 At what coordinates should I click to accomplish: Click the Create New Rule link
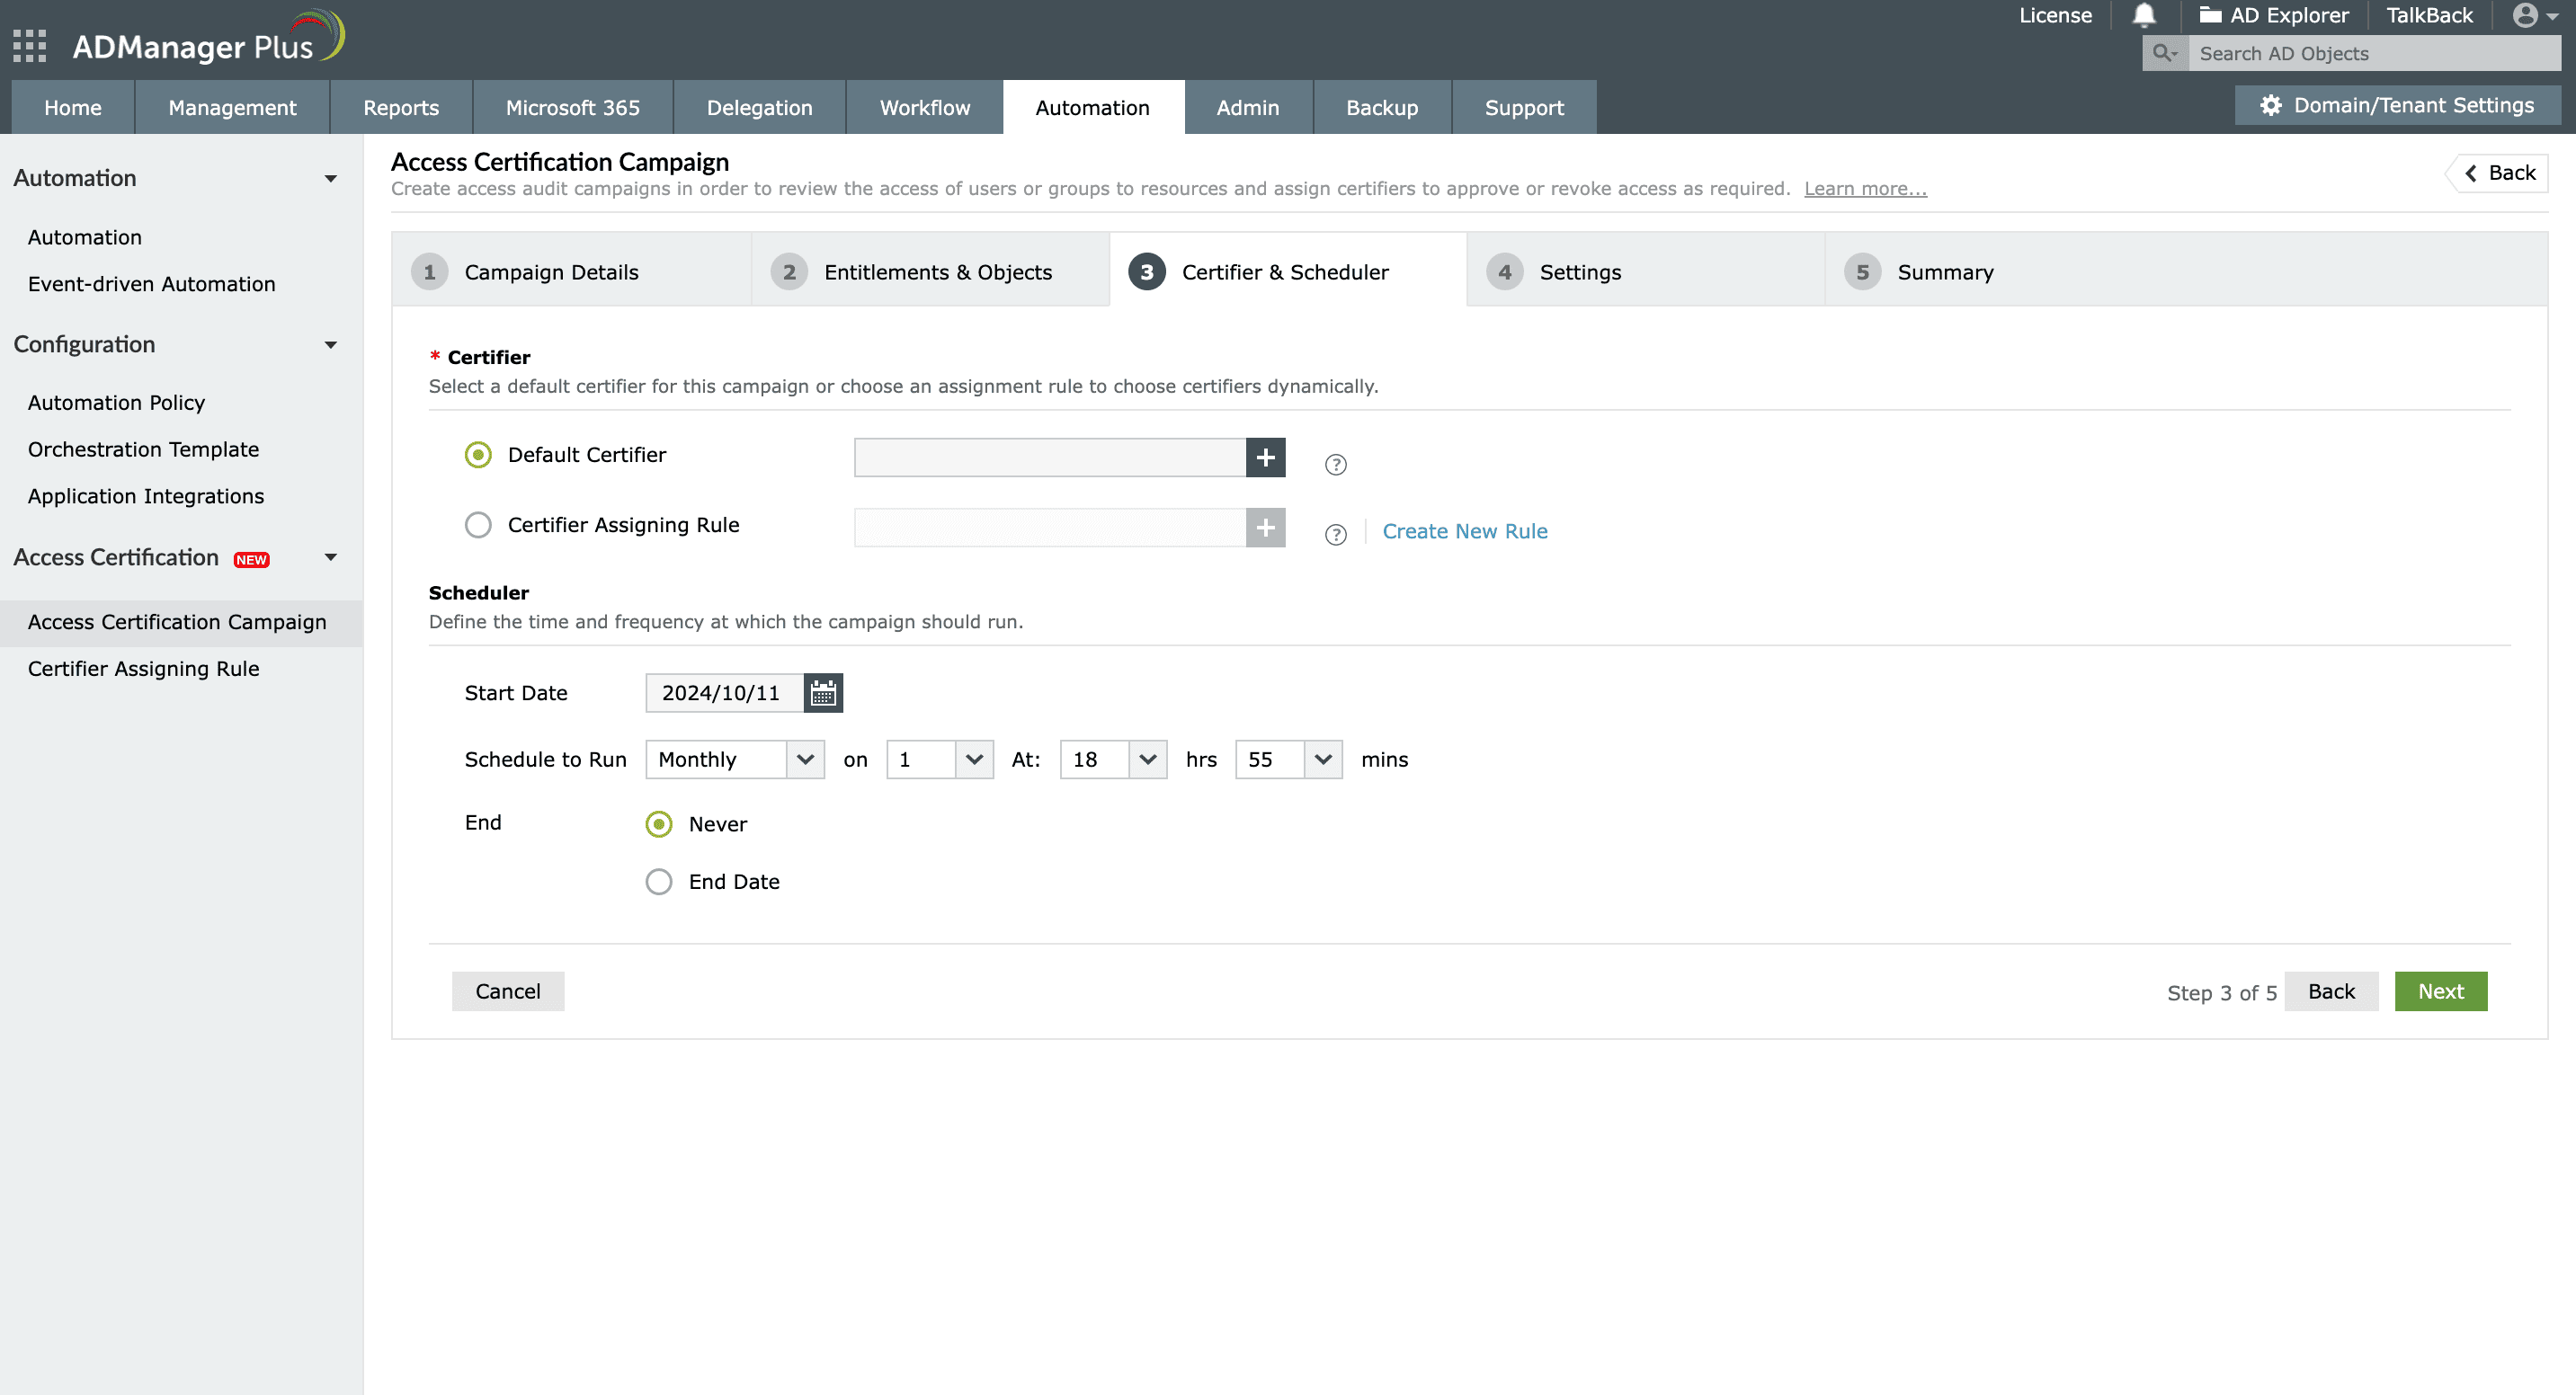pyautogui.click(x=1464, y=531)
